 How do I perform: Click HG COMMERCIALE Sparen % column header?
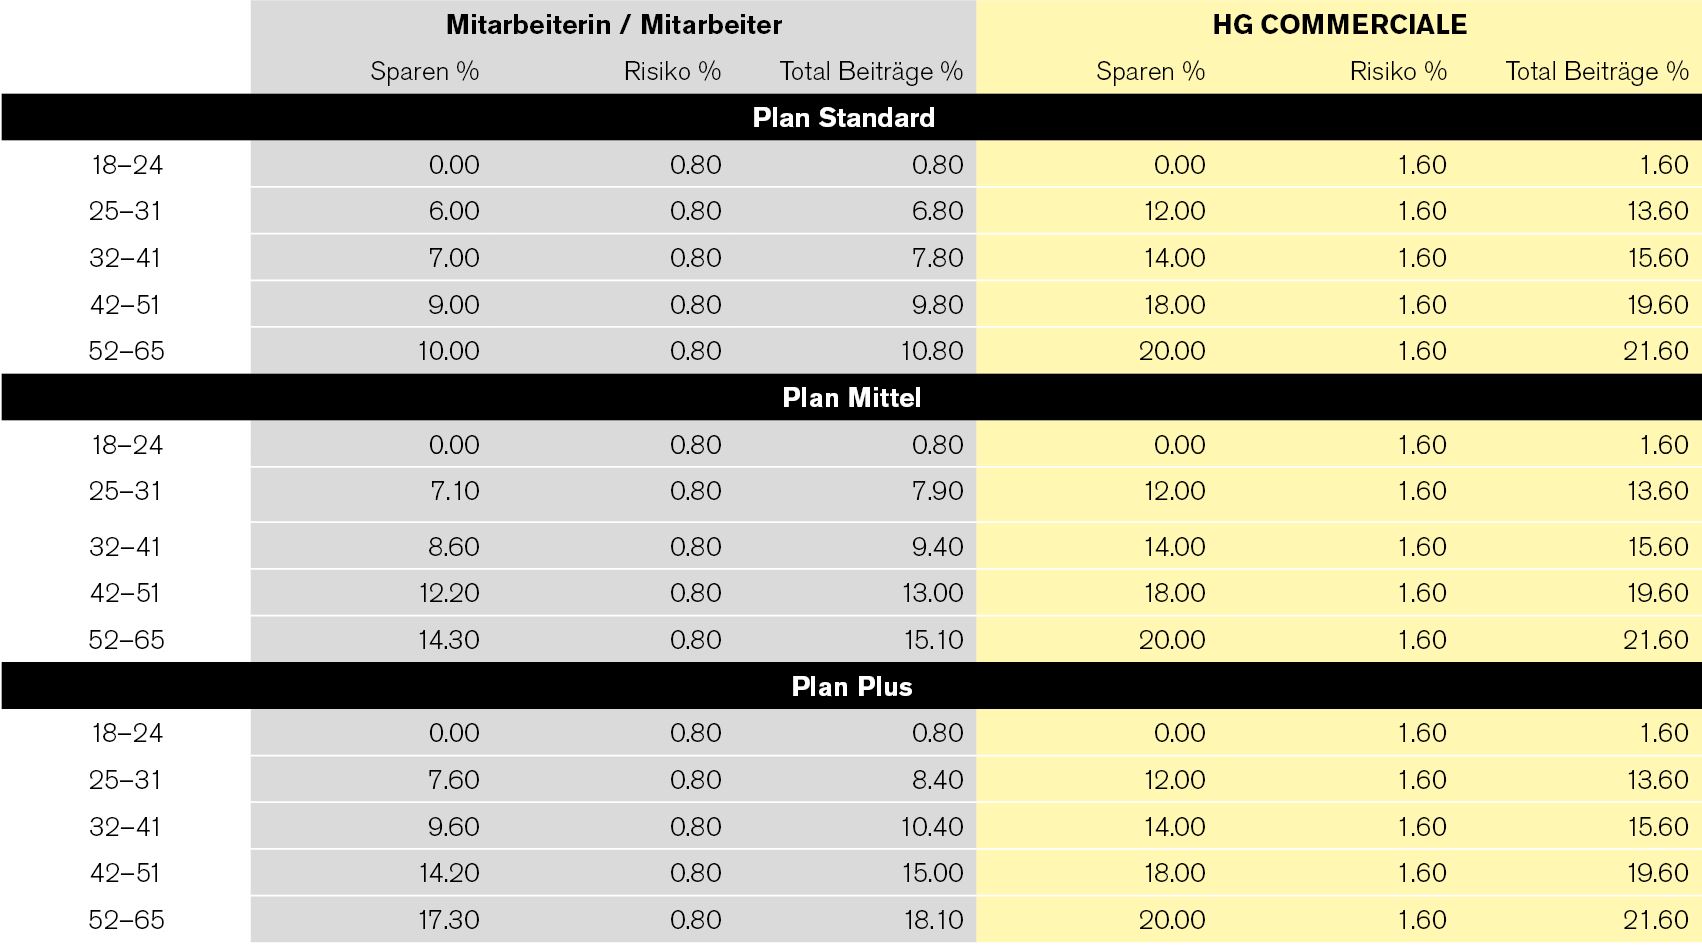coord(1150,72)
